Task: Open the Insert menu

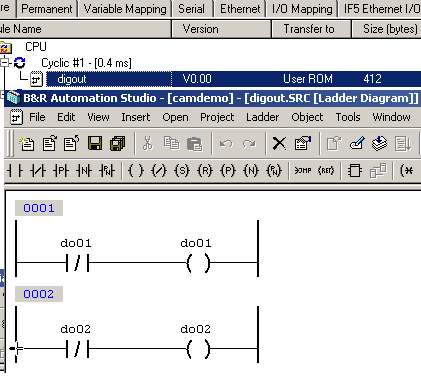Action: coord(136,117)
